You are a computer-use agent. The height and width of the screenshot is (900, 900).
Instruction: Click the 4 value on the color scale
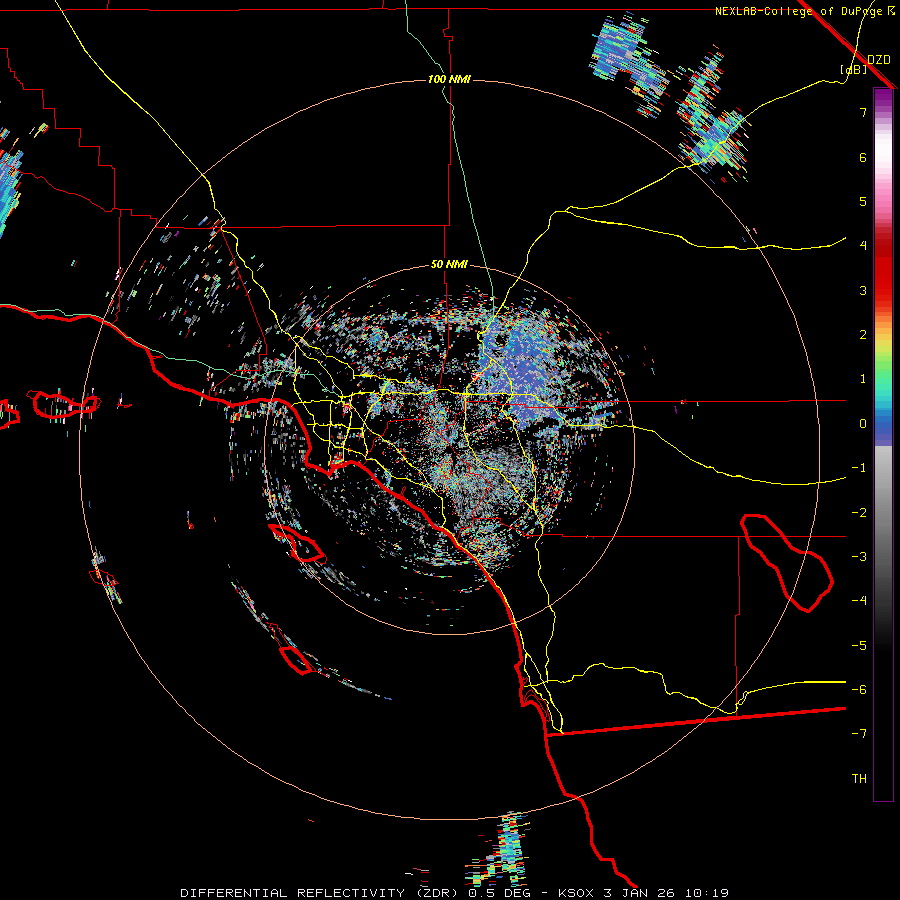(x=863, y=246)
